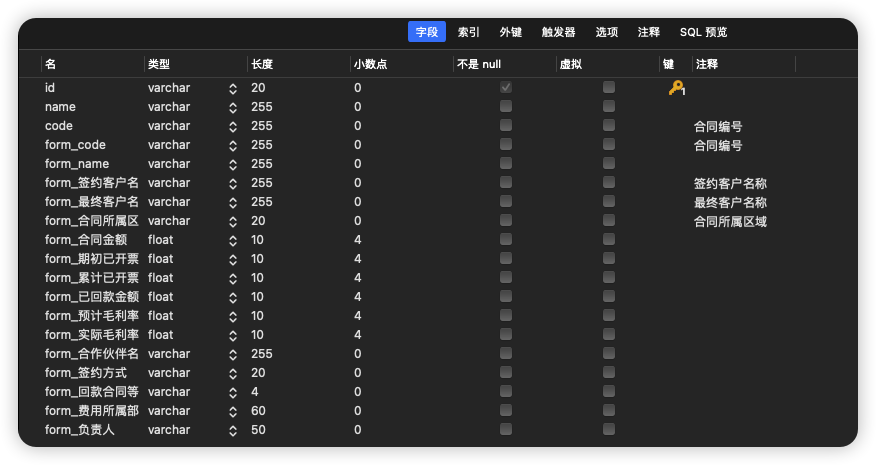Open type dropdown for form_负责人 row

click(x=233, y=430)
